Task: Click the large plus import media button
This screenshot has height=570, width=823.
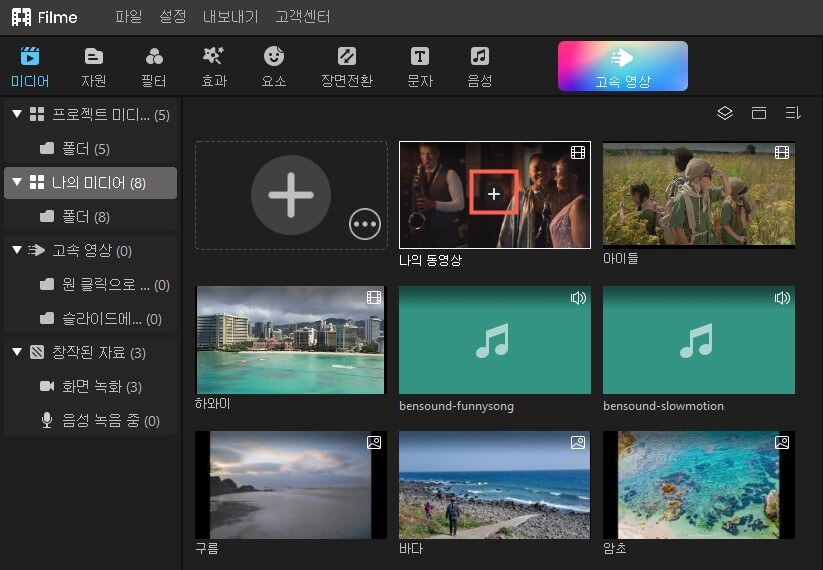Action: pyautogui.click(x=291, y=195)
